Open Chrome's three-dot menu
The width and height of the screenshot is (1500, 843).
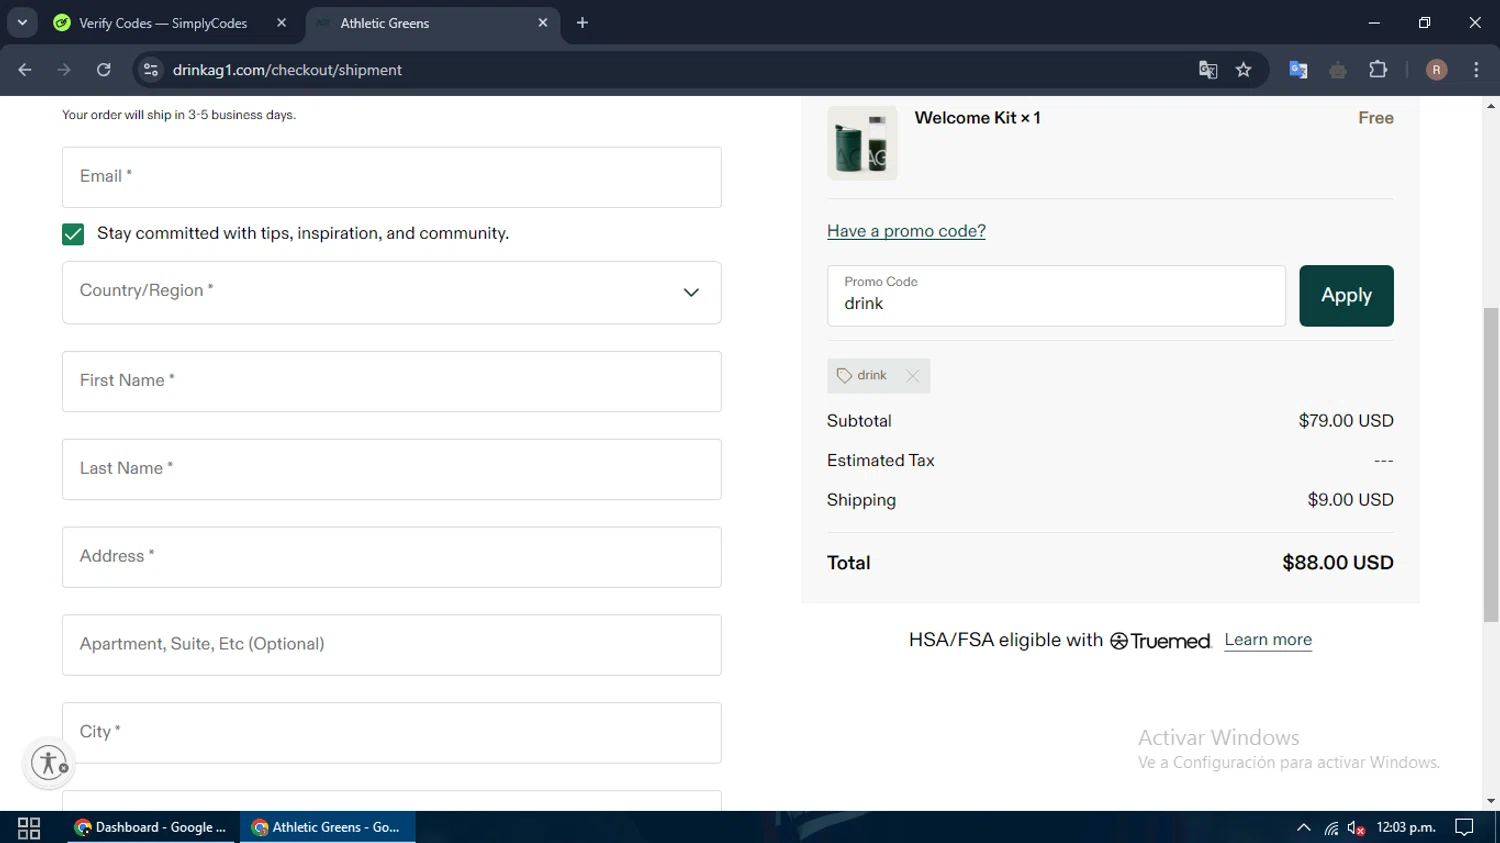pos(1476,70)
